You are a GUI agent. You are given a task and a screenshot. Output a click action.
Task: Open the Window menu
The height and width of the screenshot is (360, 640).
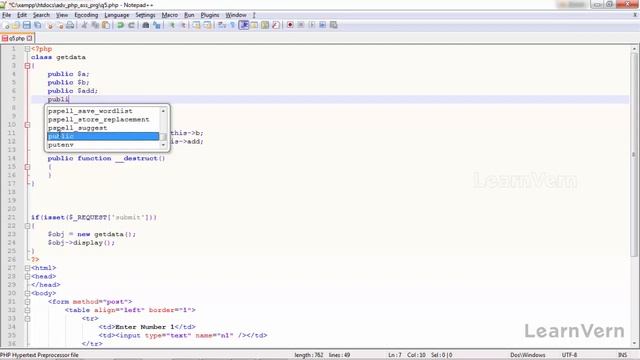pyautogui.click(x=236, y=15)
